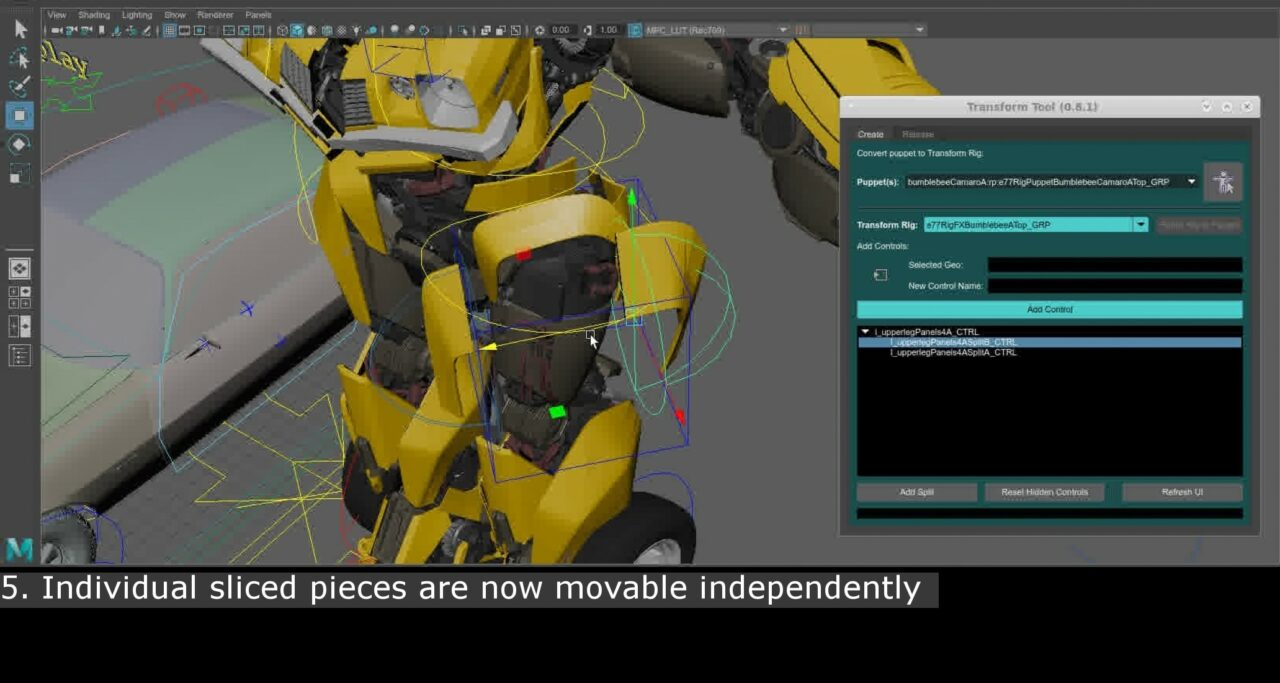Click the Reset Hidden Controls button
Screen dimensions: 1280x683
pos(1044,492)
